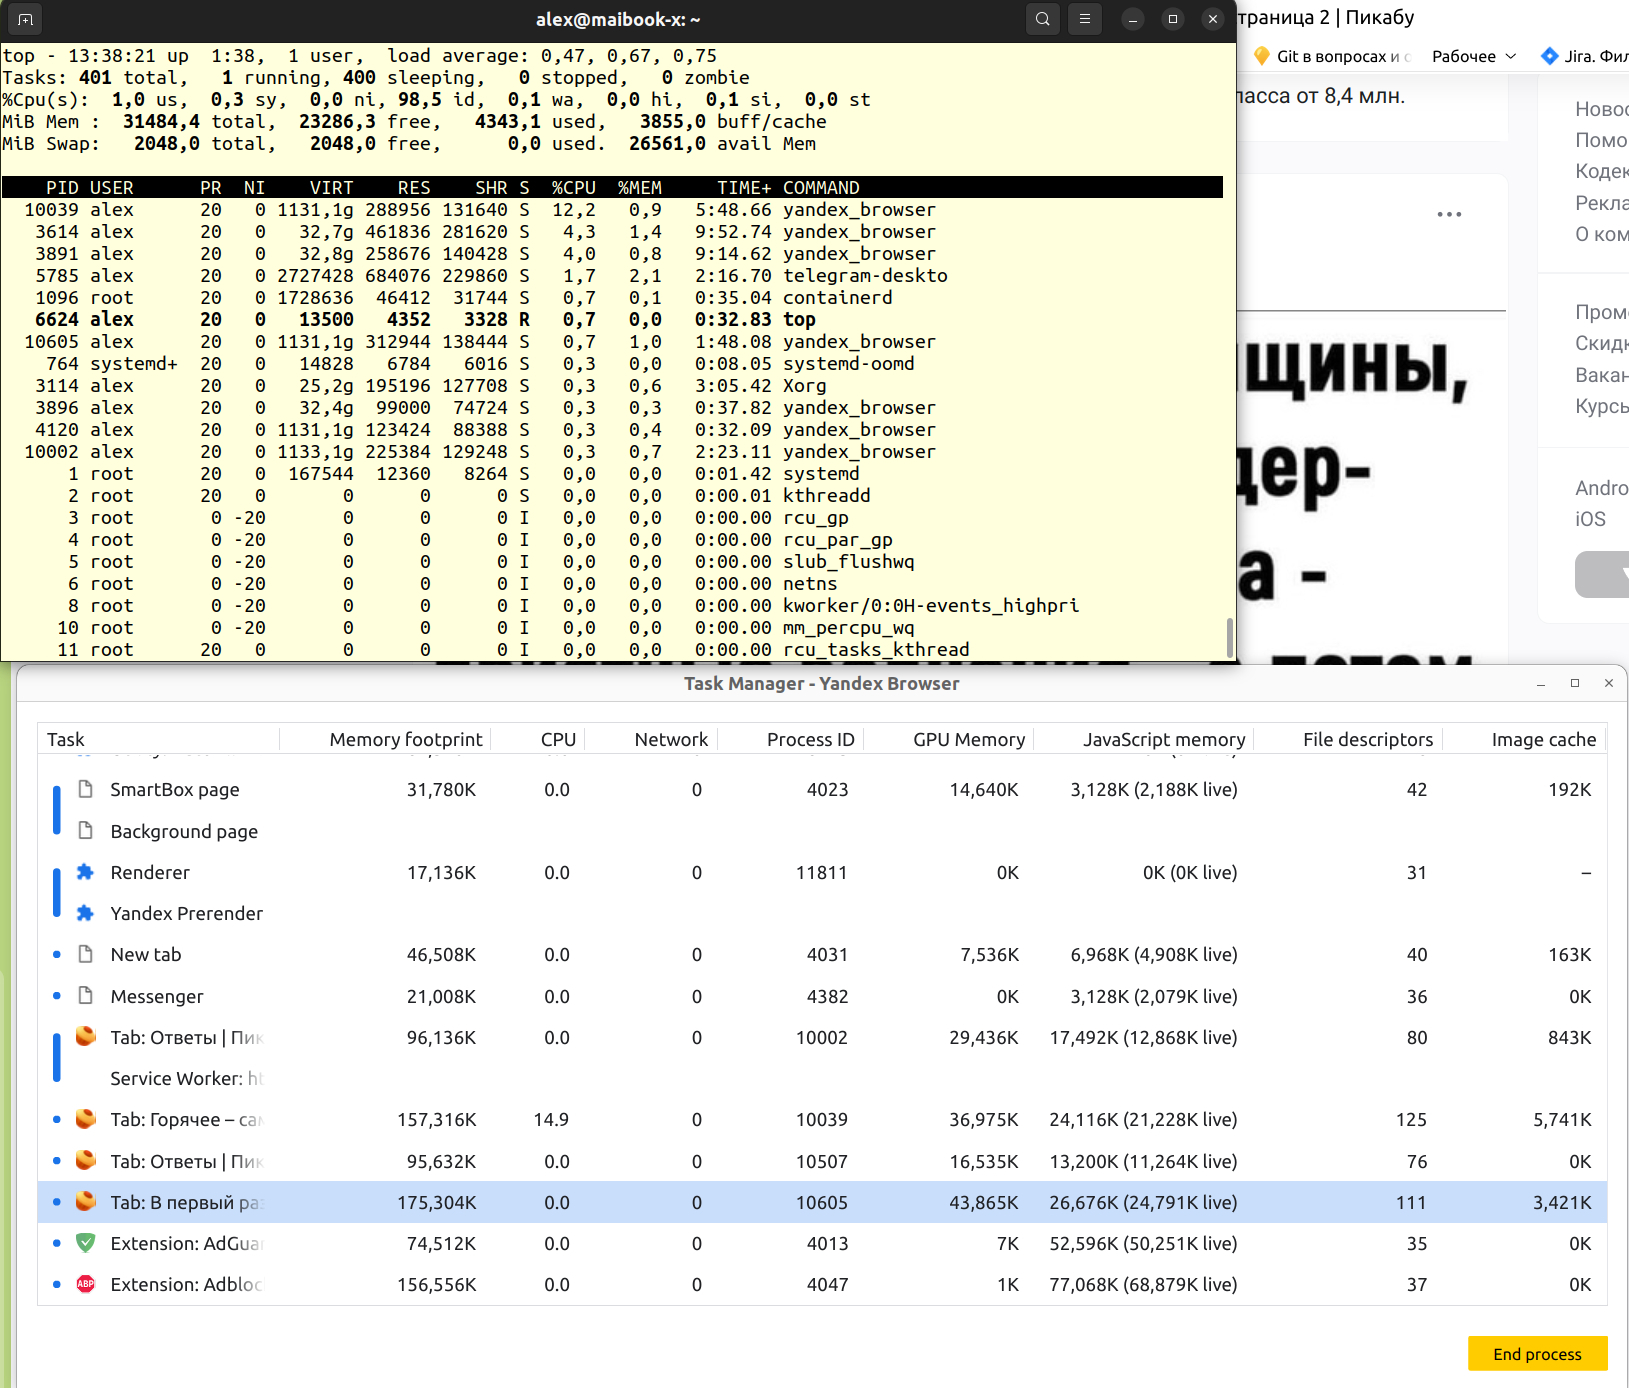This screenshot has height=1388, width=1629.
Task: Open the three-dot post menu in the browser
Action: (x=1449, y=214)
